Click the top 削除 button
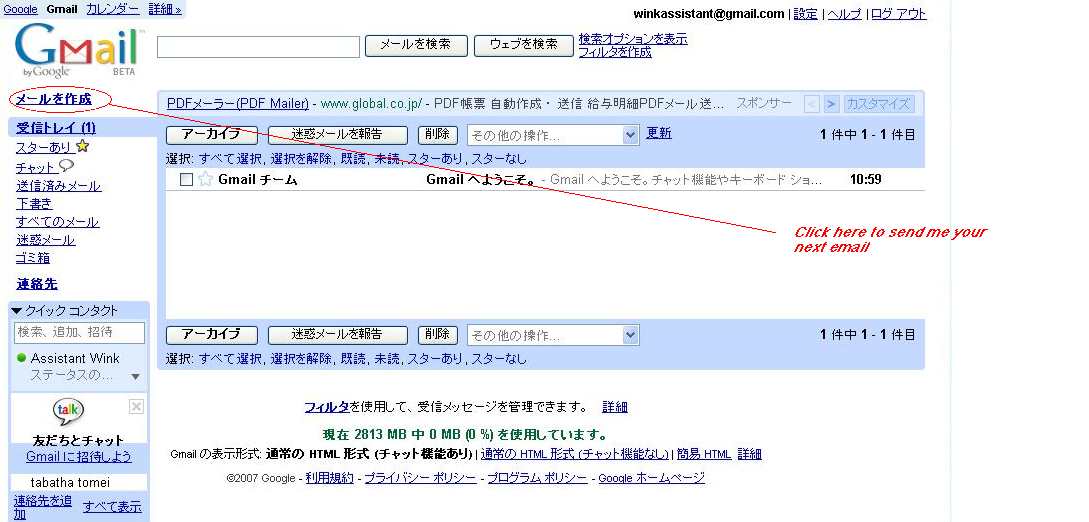1089x522 pixels. [438, 135]
